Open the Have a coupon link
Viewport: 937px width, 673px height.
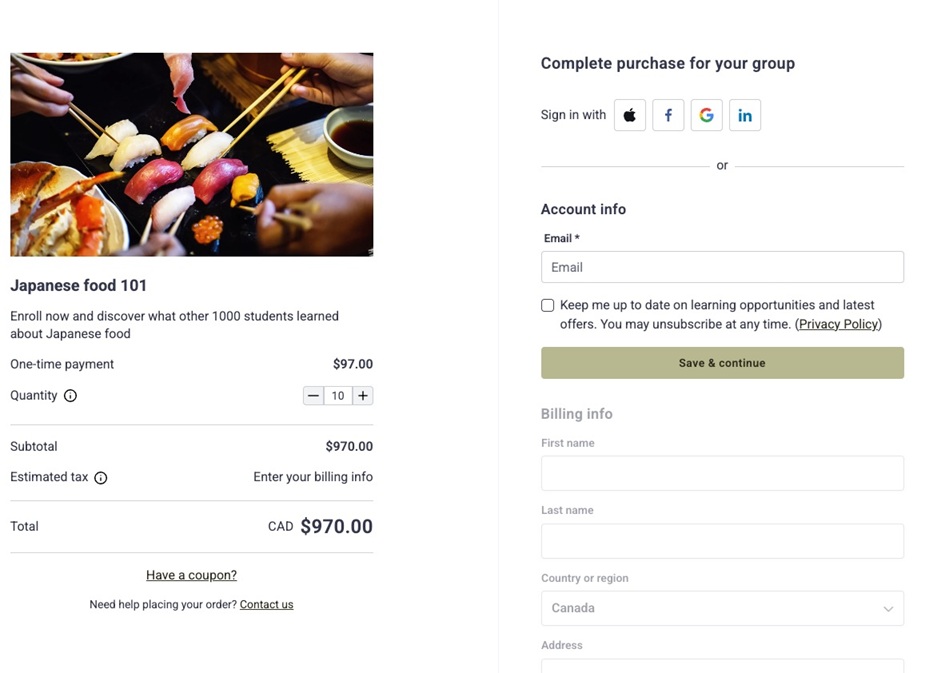[x=191, y=575]
